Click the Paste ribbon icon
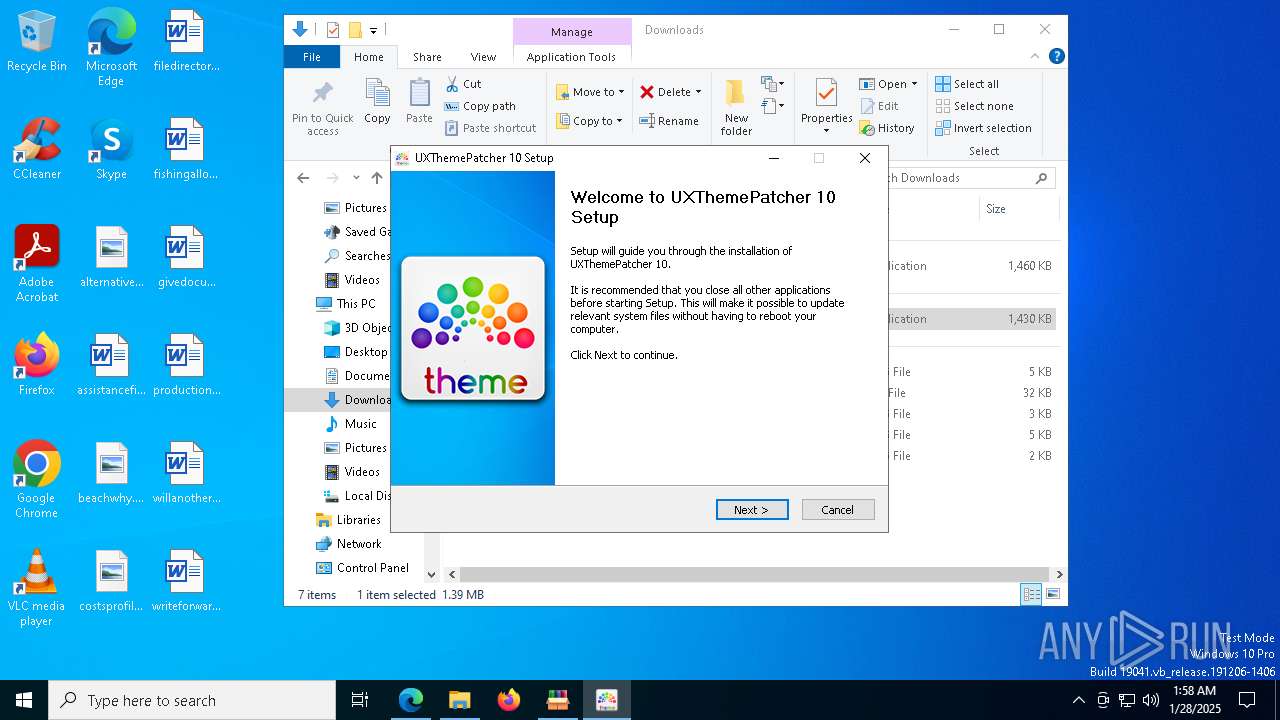This screenshot has height=720, width=1280. pyautogui.click(x=419, y=102)
